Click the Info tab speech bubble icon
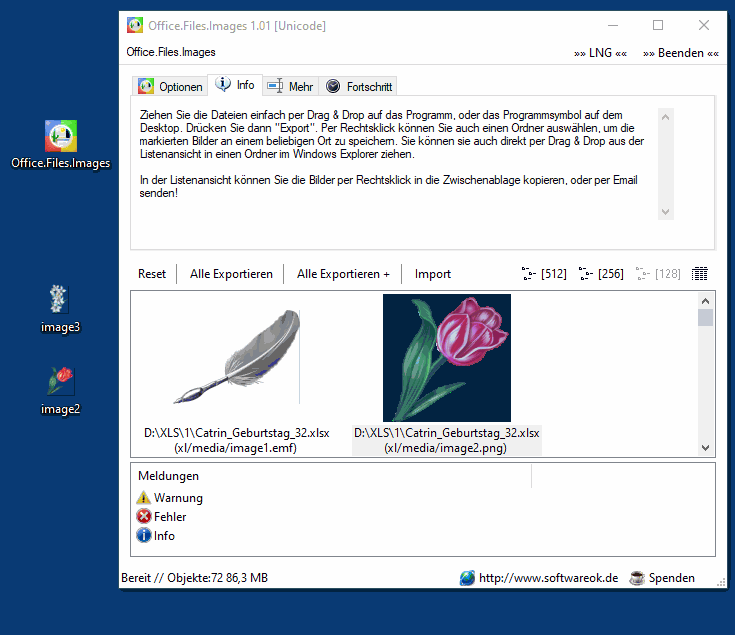This screenshot has height=635, width=735. (x=223, y=84)
